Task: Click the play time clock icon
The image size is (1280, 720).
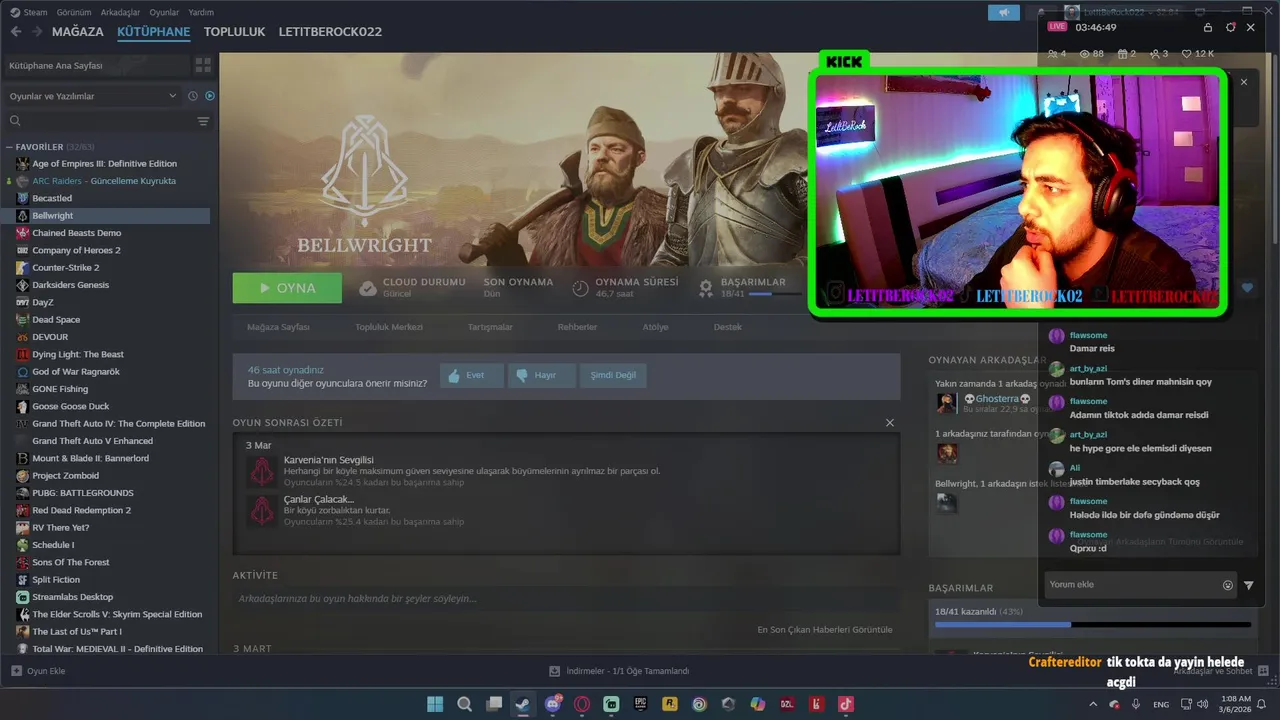Action: click(x=580, y=288)
